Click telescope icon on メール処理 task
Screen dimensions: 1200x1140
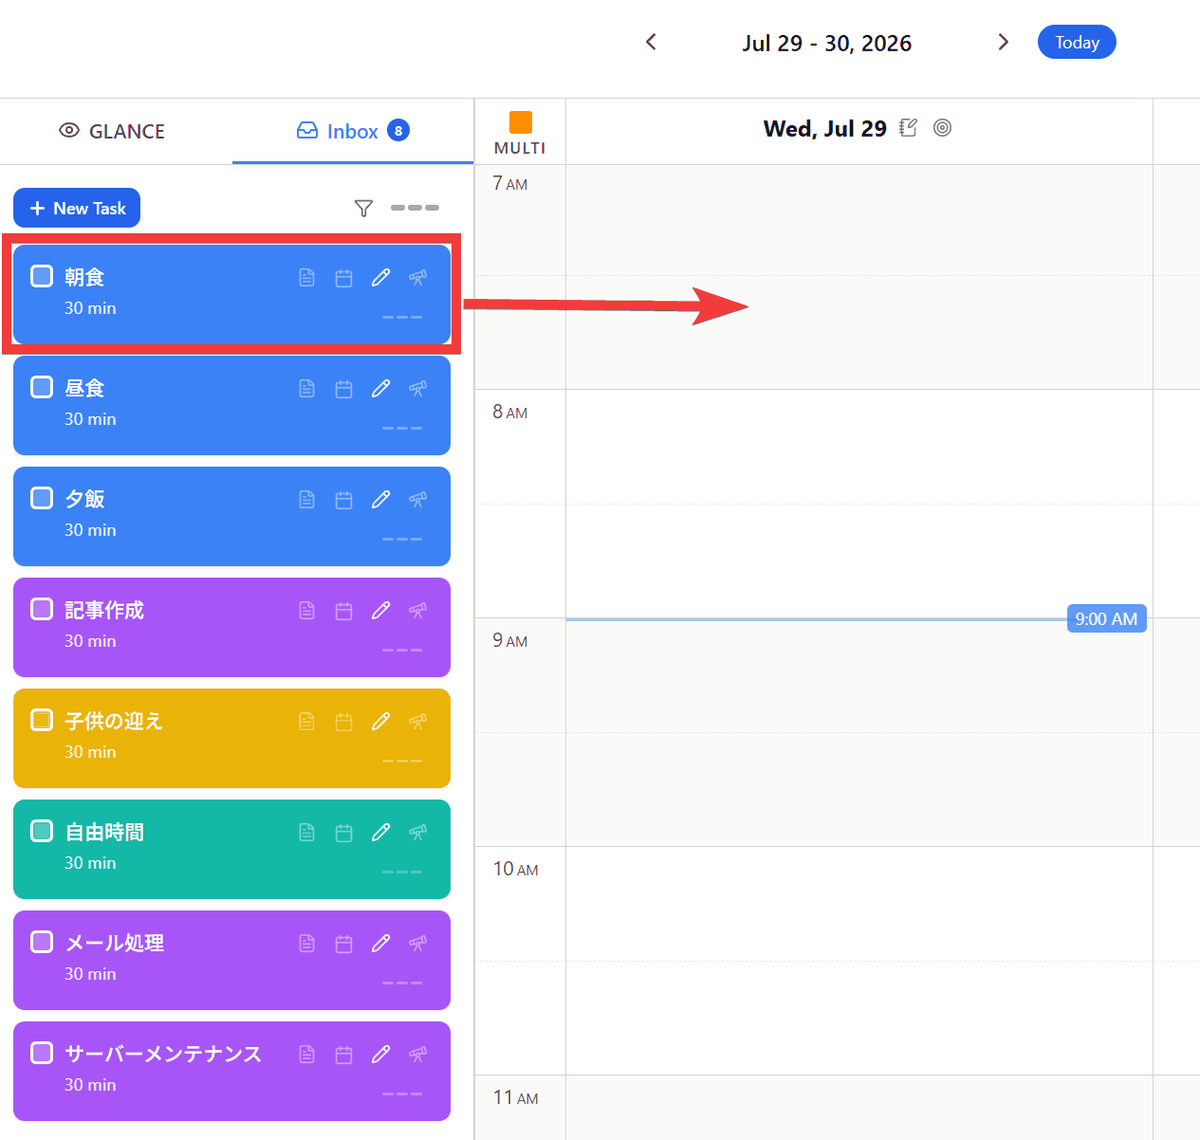click(x=418, y=944)
